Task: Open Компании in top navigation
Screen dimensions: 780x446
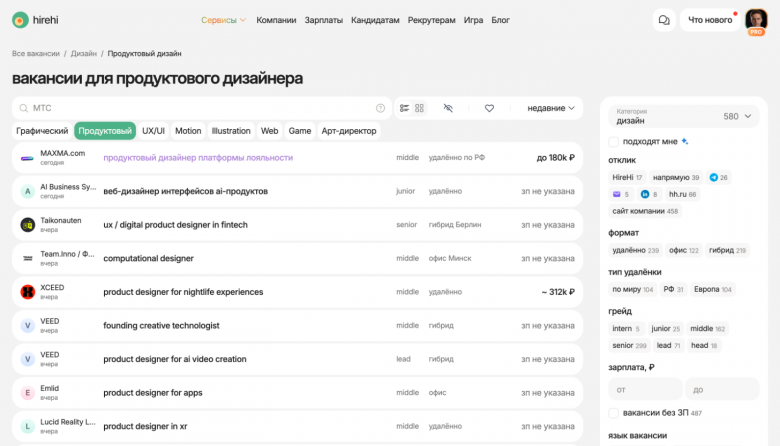Action: [276, 20]
